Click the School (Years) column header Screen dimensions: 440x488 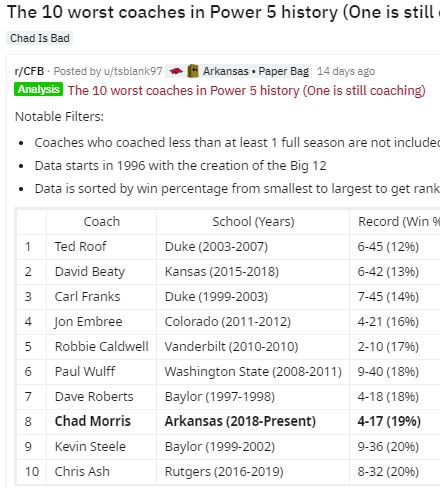253,222
